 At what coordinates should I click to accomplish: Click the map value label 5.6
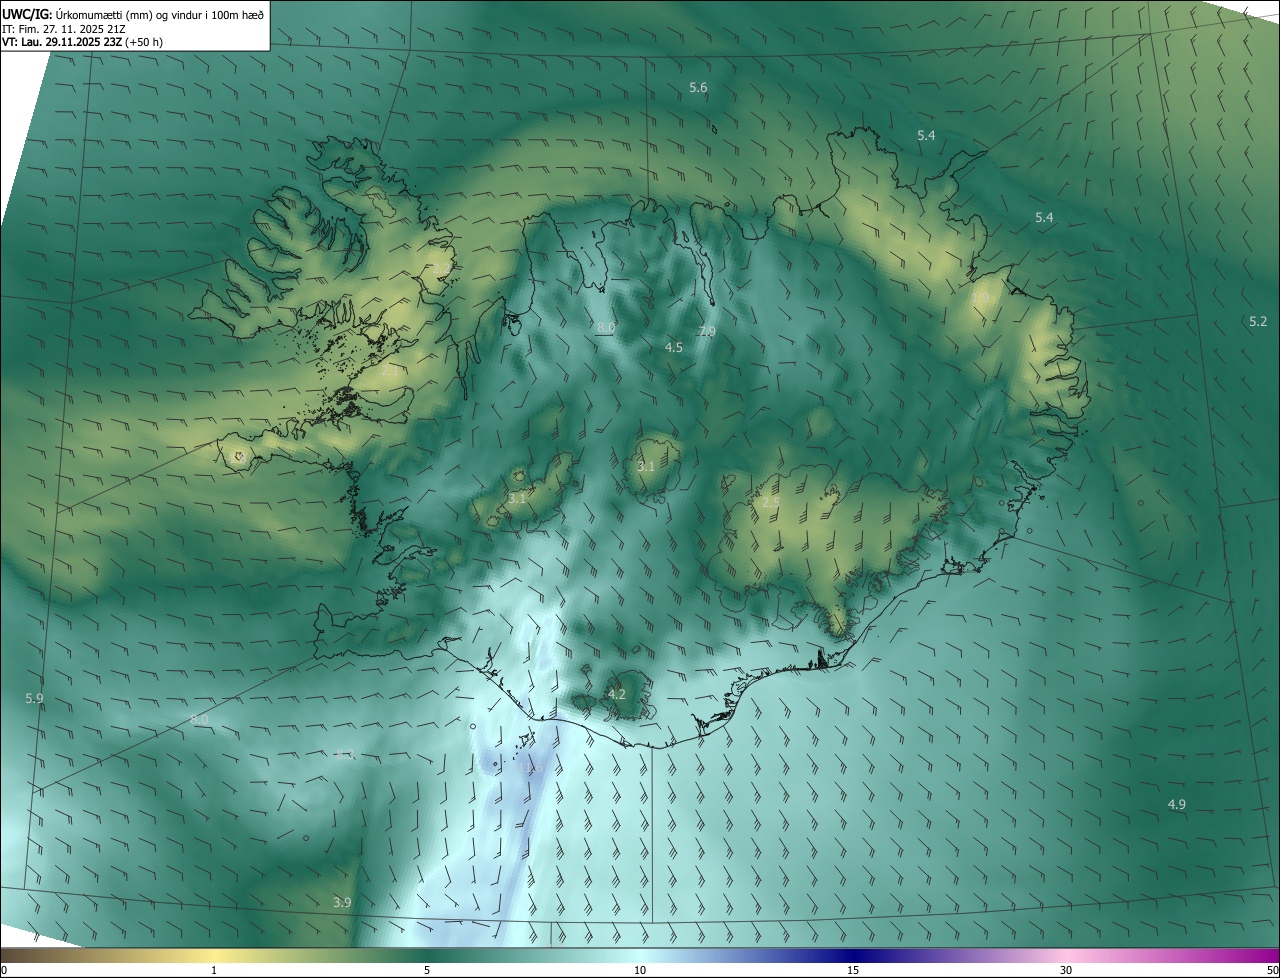[698, 88]
